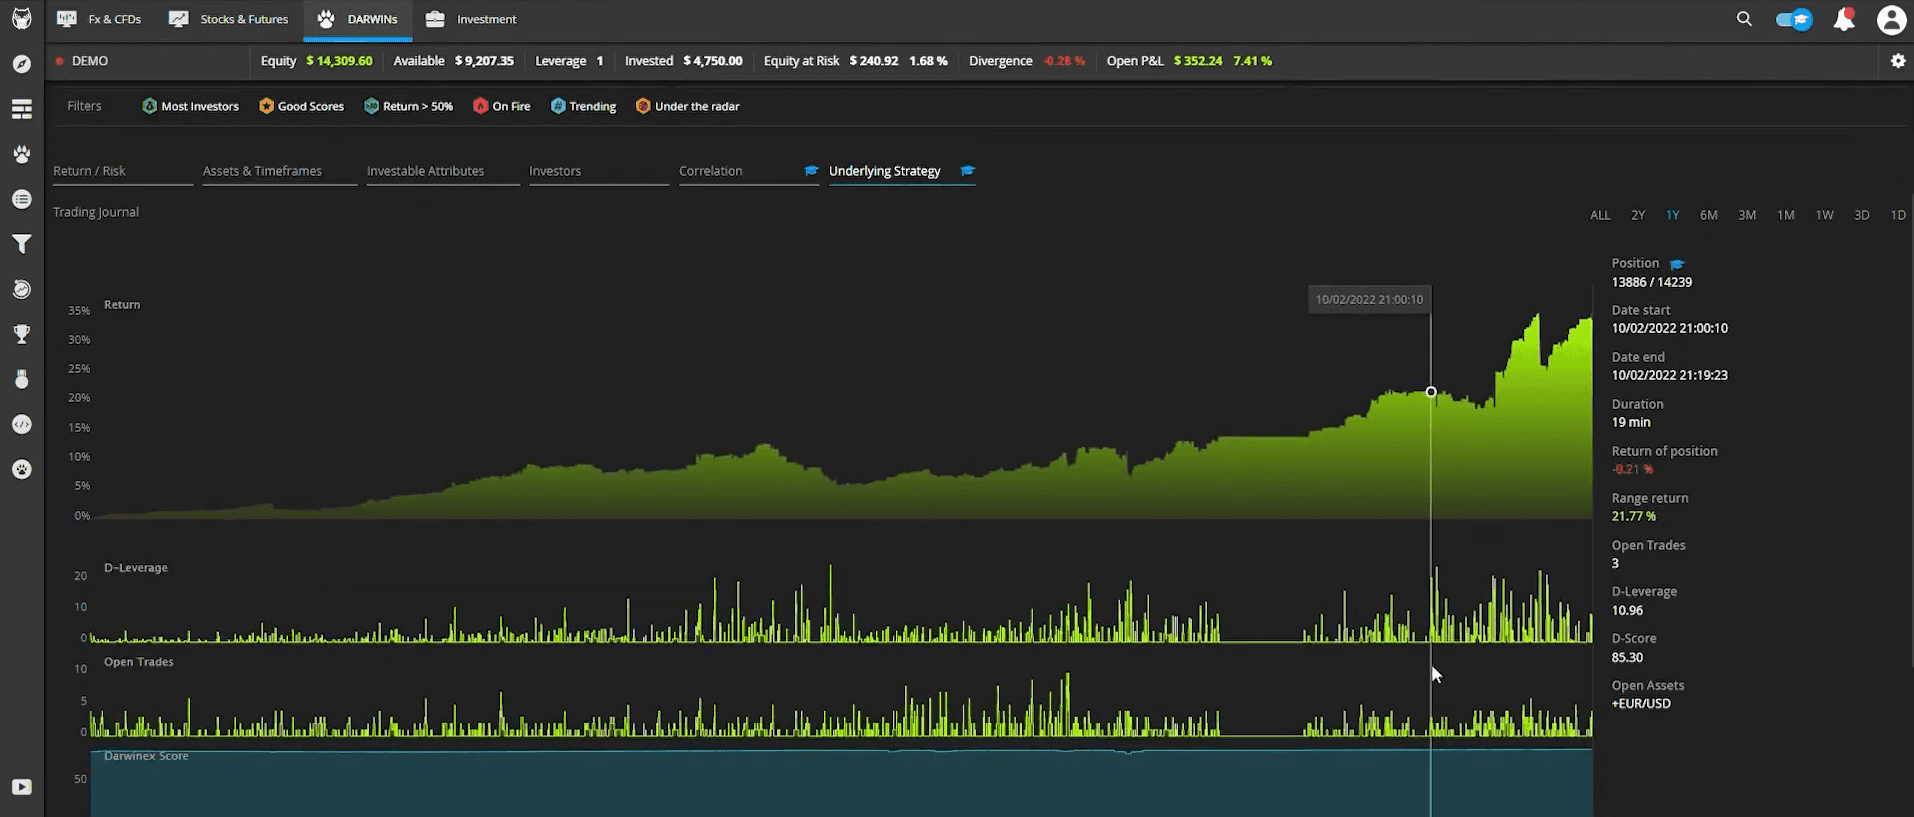Open the code API sidebar icon

pyautogui.click(x=22, y=424)
